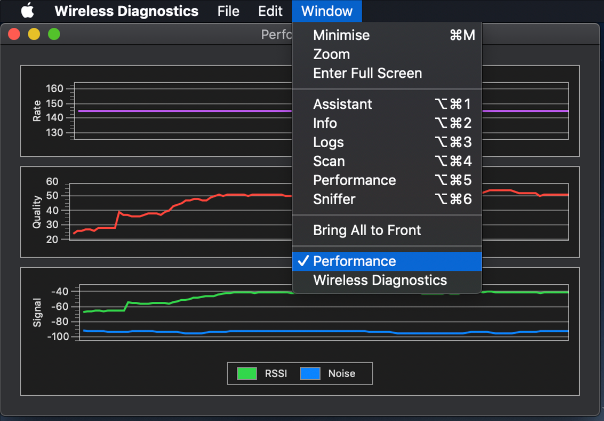Viewport: 604px width, 421px height.
Task: Close the open Window menu
Action: (x=327, y=11)
